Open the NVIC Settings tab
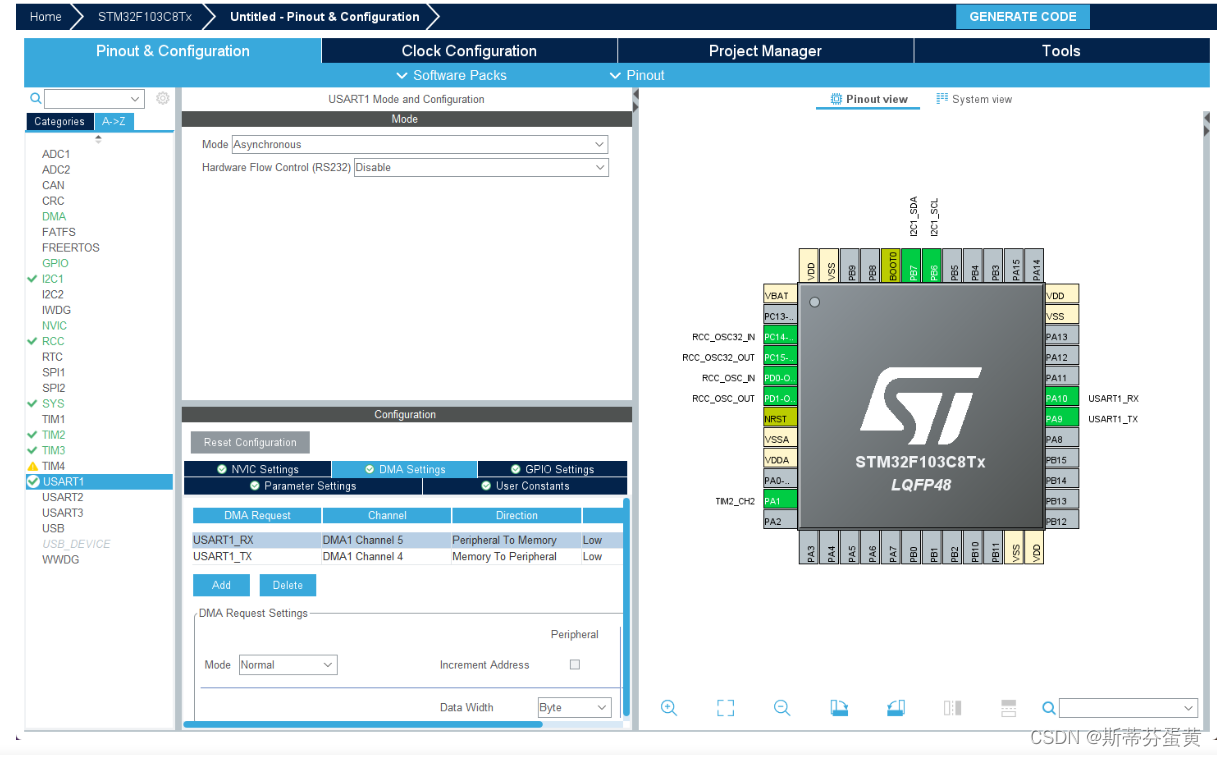The width and height of the screenshot is (1217, 757). point(258,469)
